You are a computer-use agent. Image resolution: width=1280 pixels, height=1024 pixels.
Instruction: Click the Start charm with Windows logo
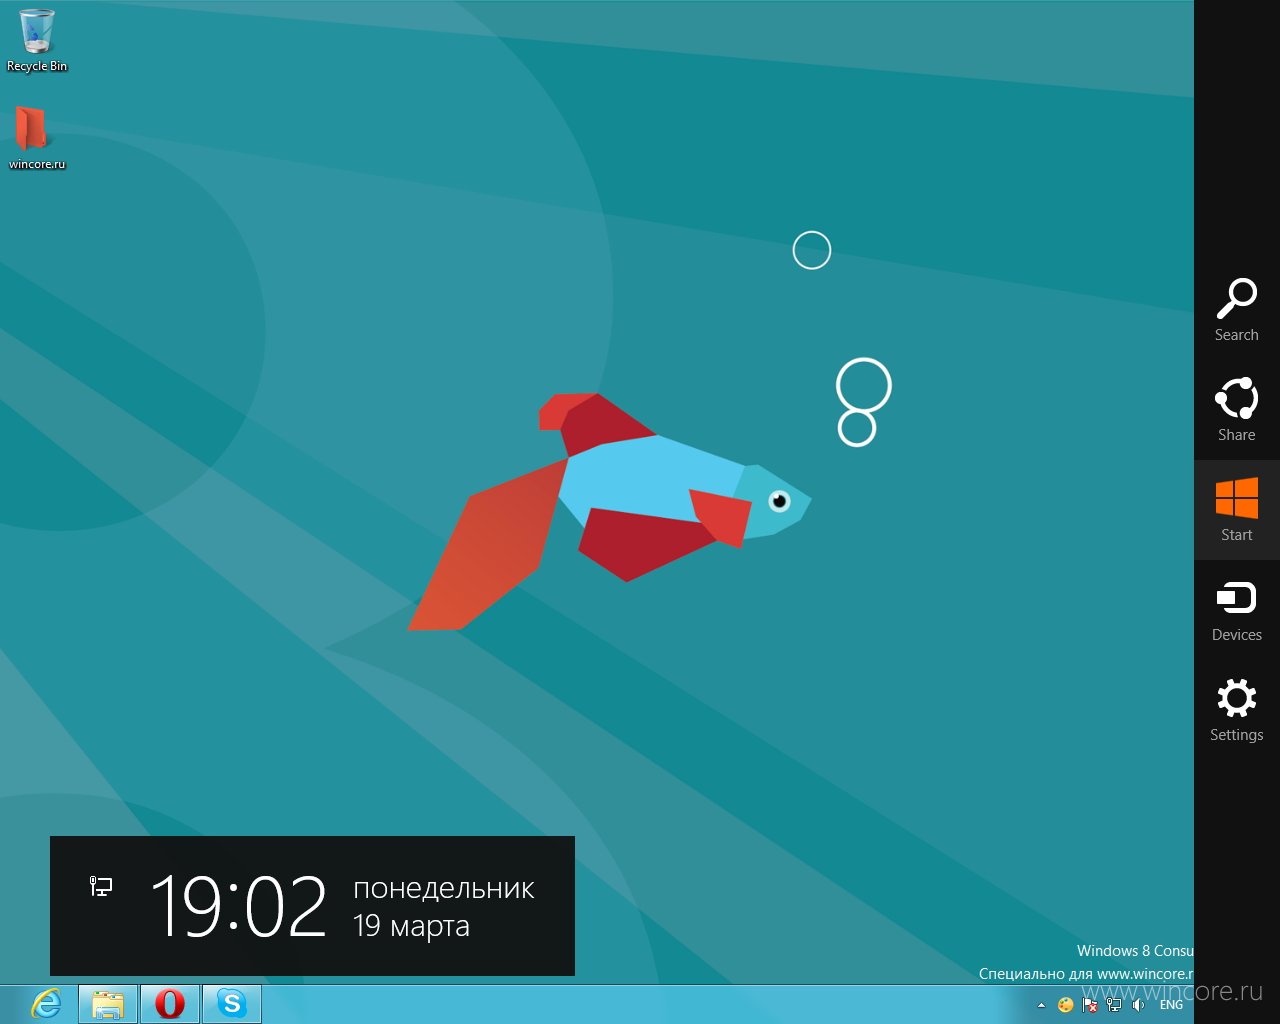tap(1237, 510)
